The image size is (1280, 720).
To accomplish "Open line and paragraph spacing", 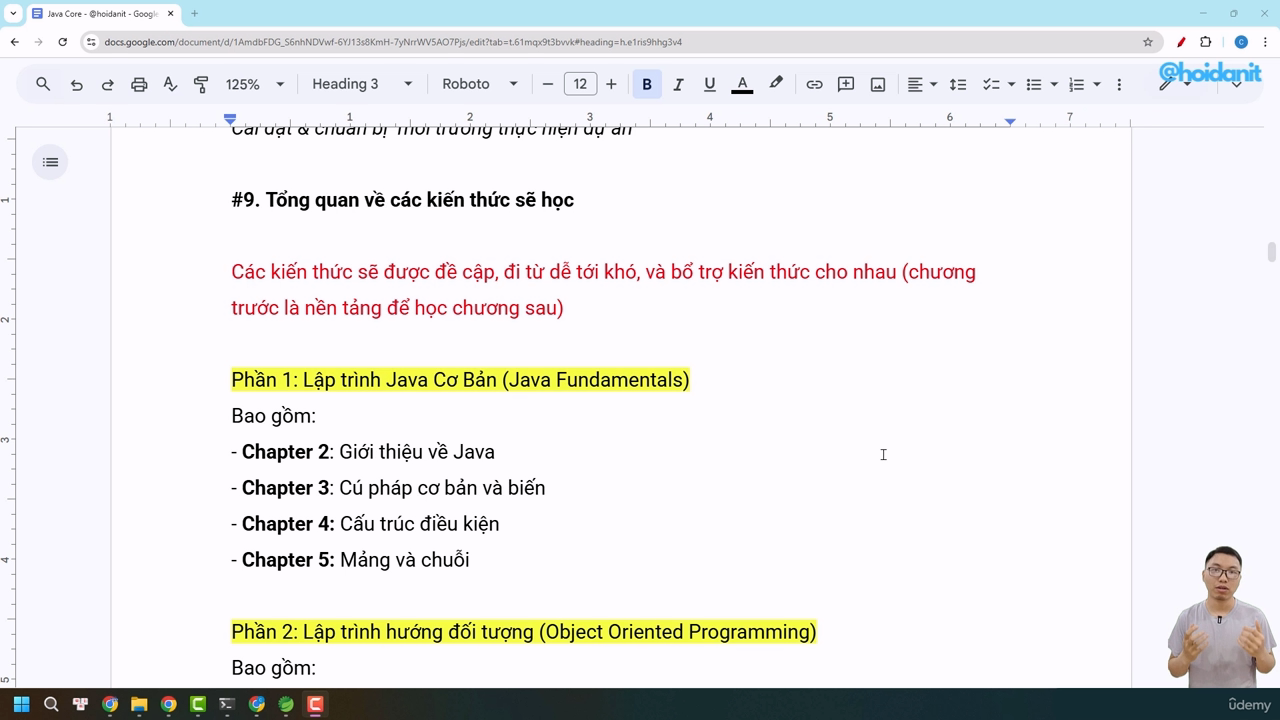I will click(958, 84).
